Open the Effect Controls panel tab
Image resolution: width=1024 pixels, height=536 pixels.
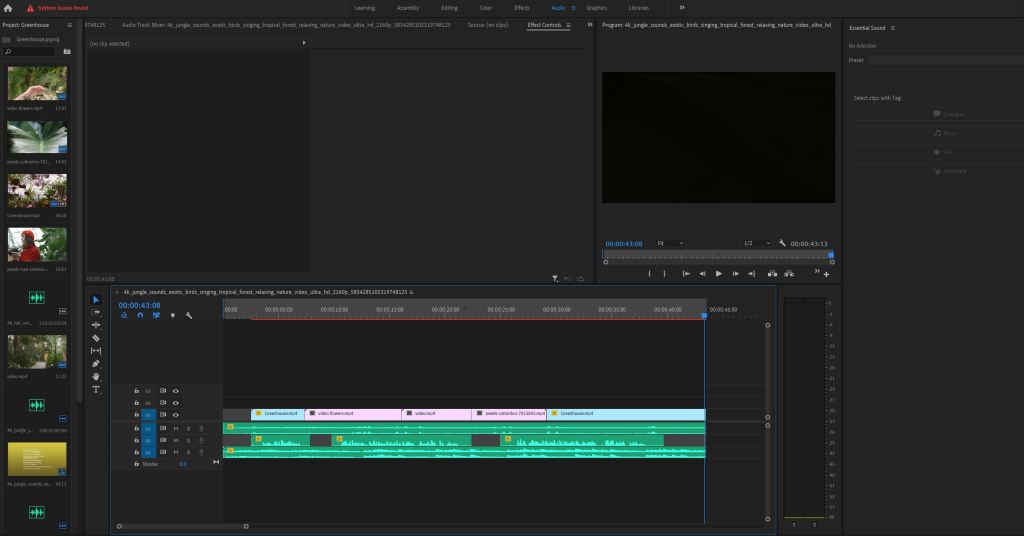tap(544, 24)
